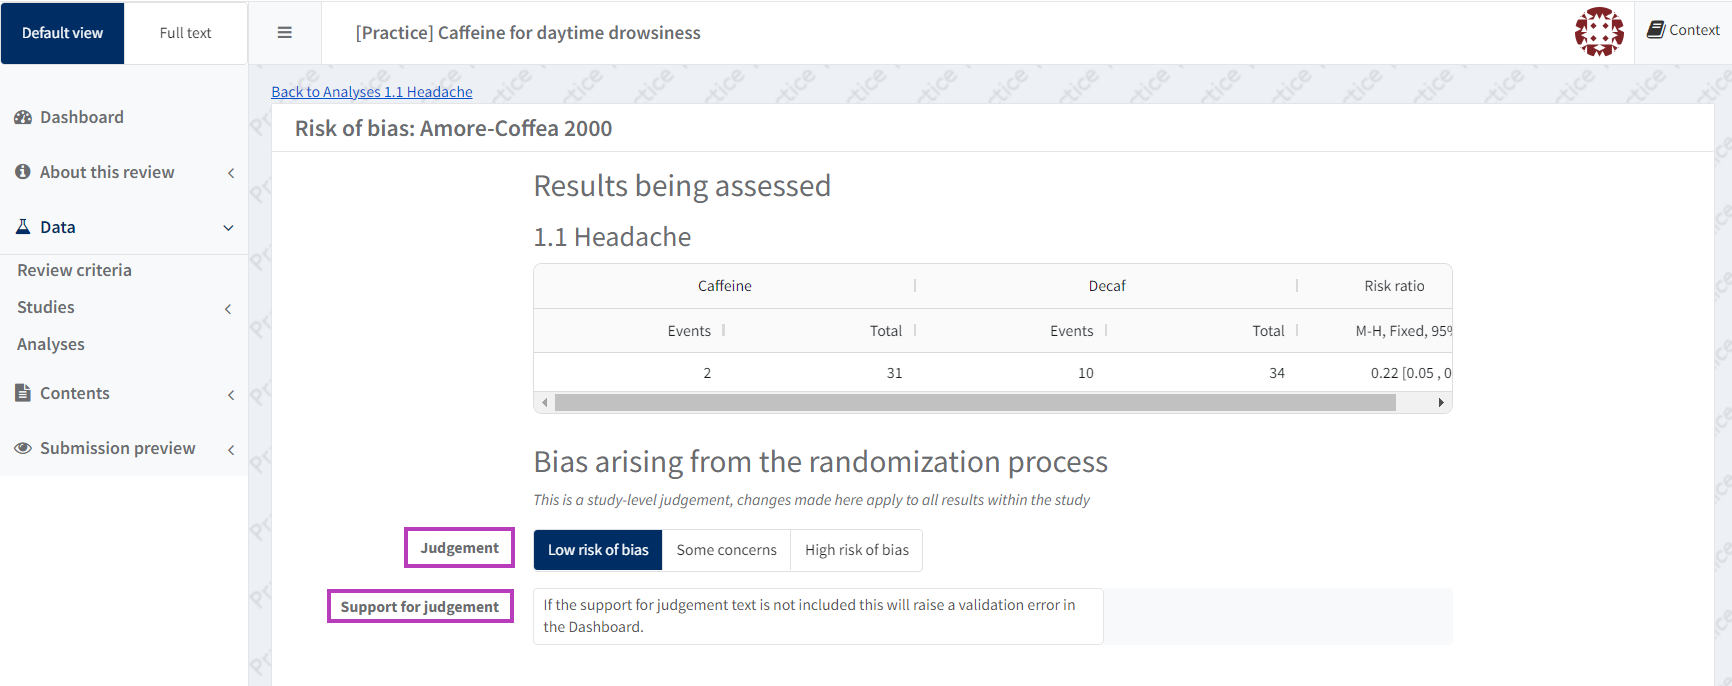
Task: Expand the About this review chevron
Action: click(231, 173)
